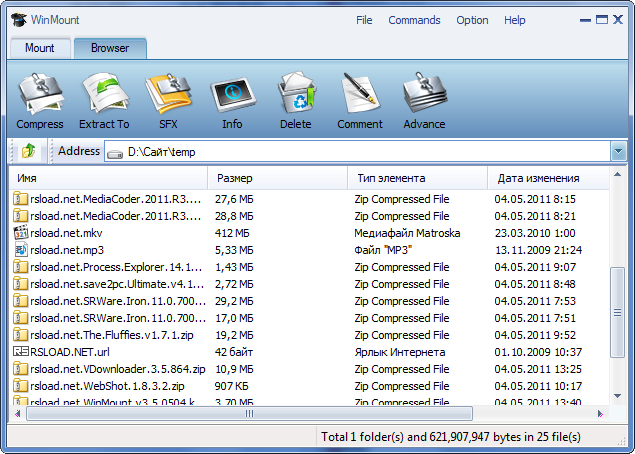This screenshot has height=454, width=635.
Task: Click the date 13.11.2009 21:24
Action: pos(539,250)
